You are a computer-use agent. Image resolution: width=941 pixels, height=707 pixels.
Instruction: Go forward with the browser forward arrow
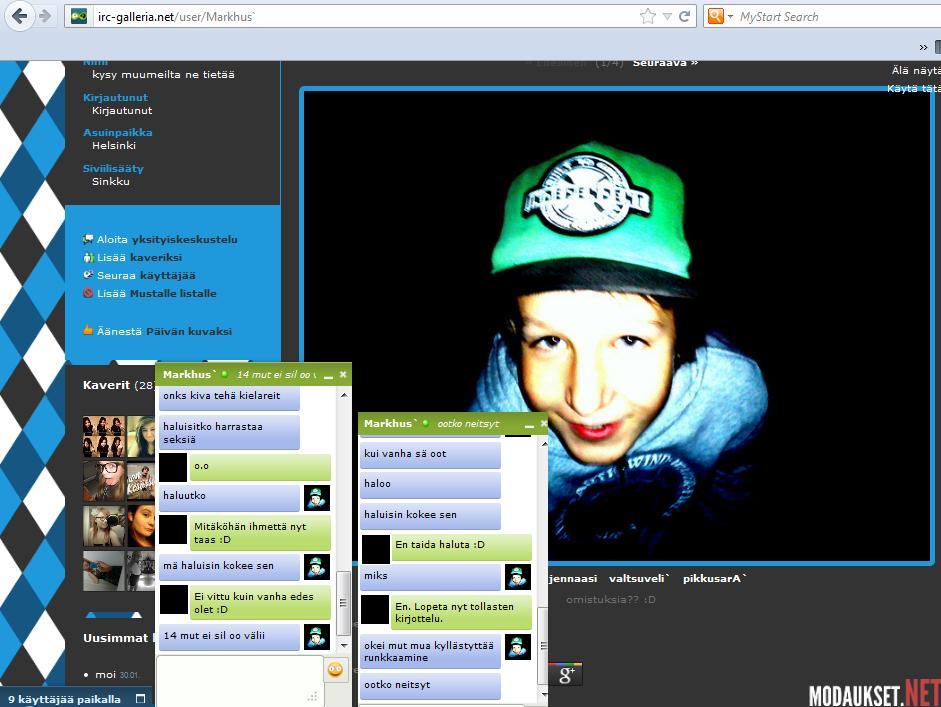[x=46, y=16]
